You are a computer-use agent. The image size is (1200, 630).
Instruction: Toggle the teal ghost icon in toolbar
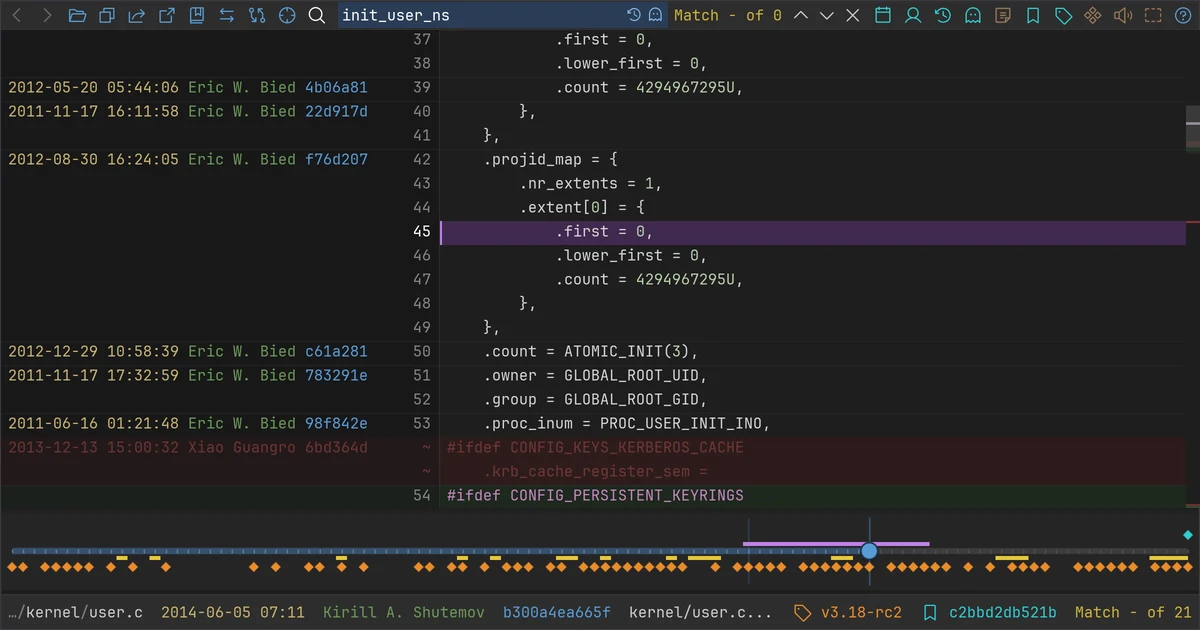point(973,15)
